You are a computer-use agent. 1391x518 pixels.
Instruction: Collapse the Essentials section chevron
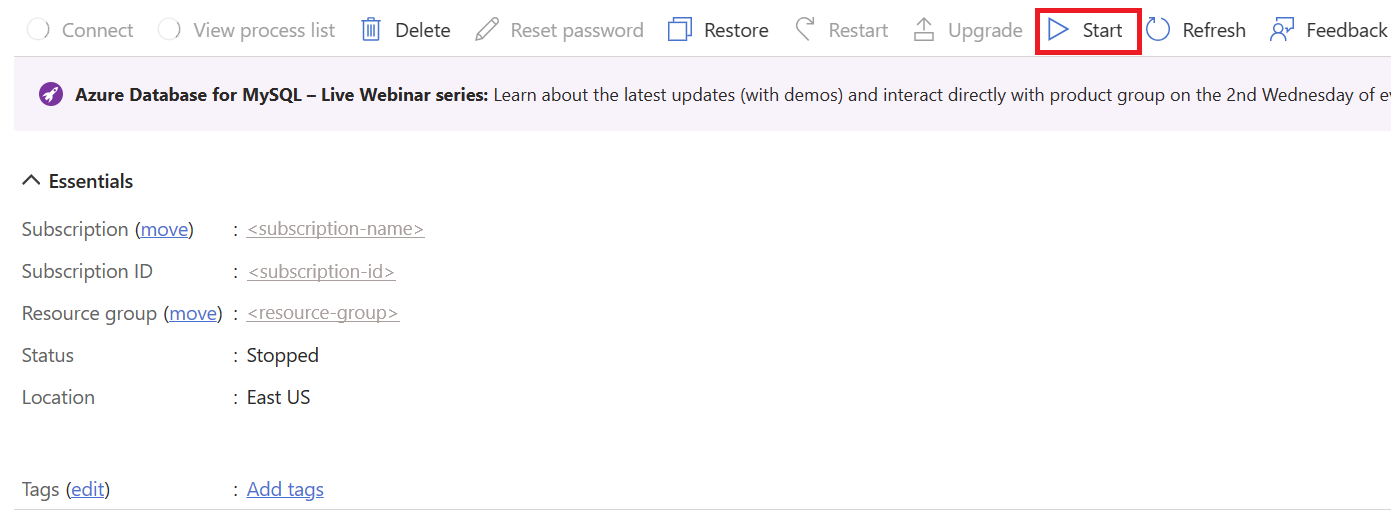(x=32, y=181)
